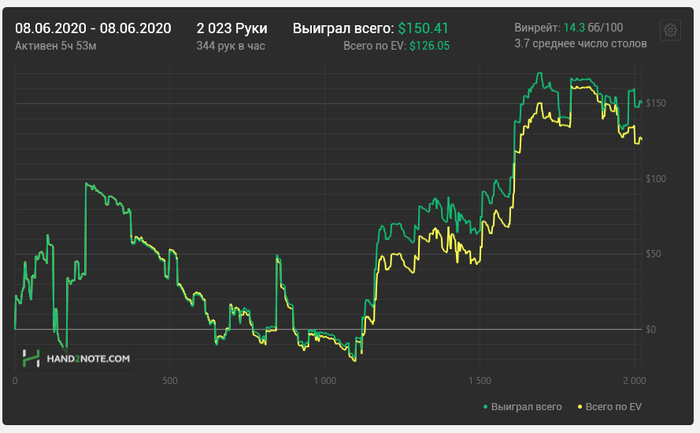
Task: Click the EV total value $126.05
Action: click(x=429, y=46)
